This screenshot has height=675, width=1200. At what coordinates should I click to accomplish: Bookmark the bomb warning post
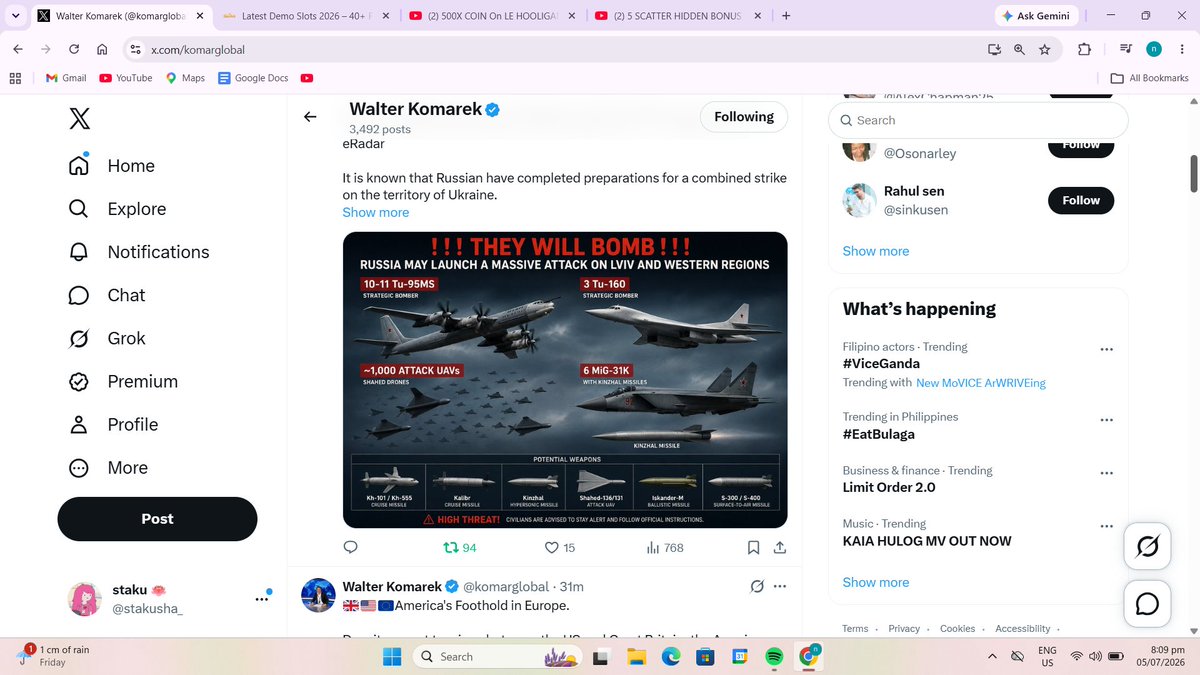pos(754,547)
